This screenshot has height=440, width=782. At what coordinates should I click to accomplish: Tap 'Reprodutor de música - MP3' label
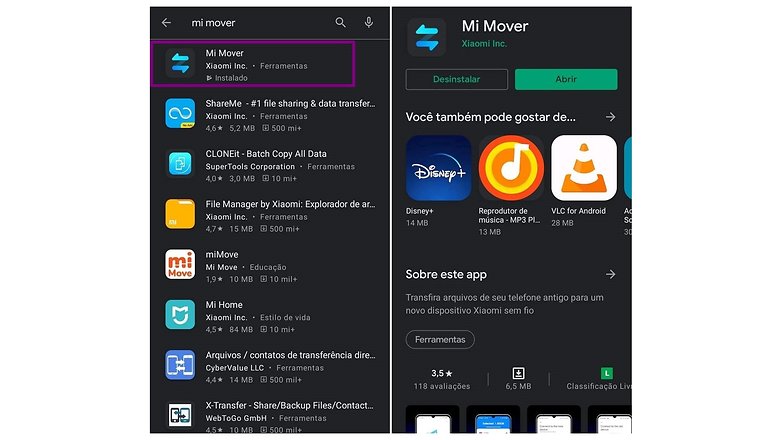pyautogui.click(x=509, y=216)
